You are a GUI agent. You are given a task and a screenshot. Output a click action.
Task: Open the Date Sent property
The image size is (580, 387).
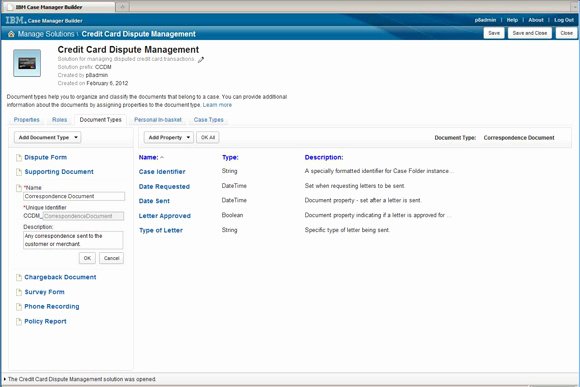coord(154,201)
